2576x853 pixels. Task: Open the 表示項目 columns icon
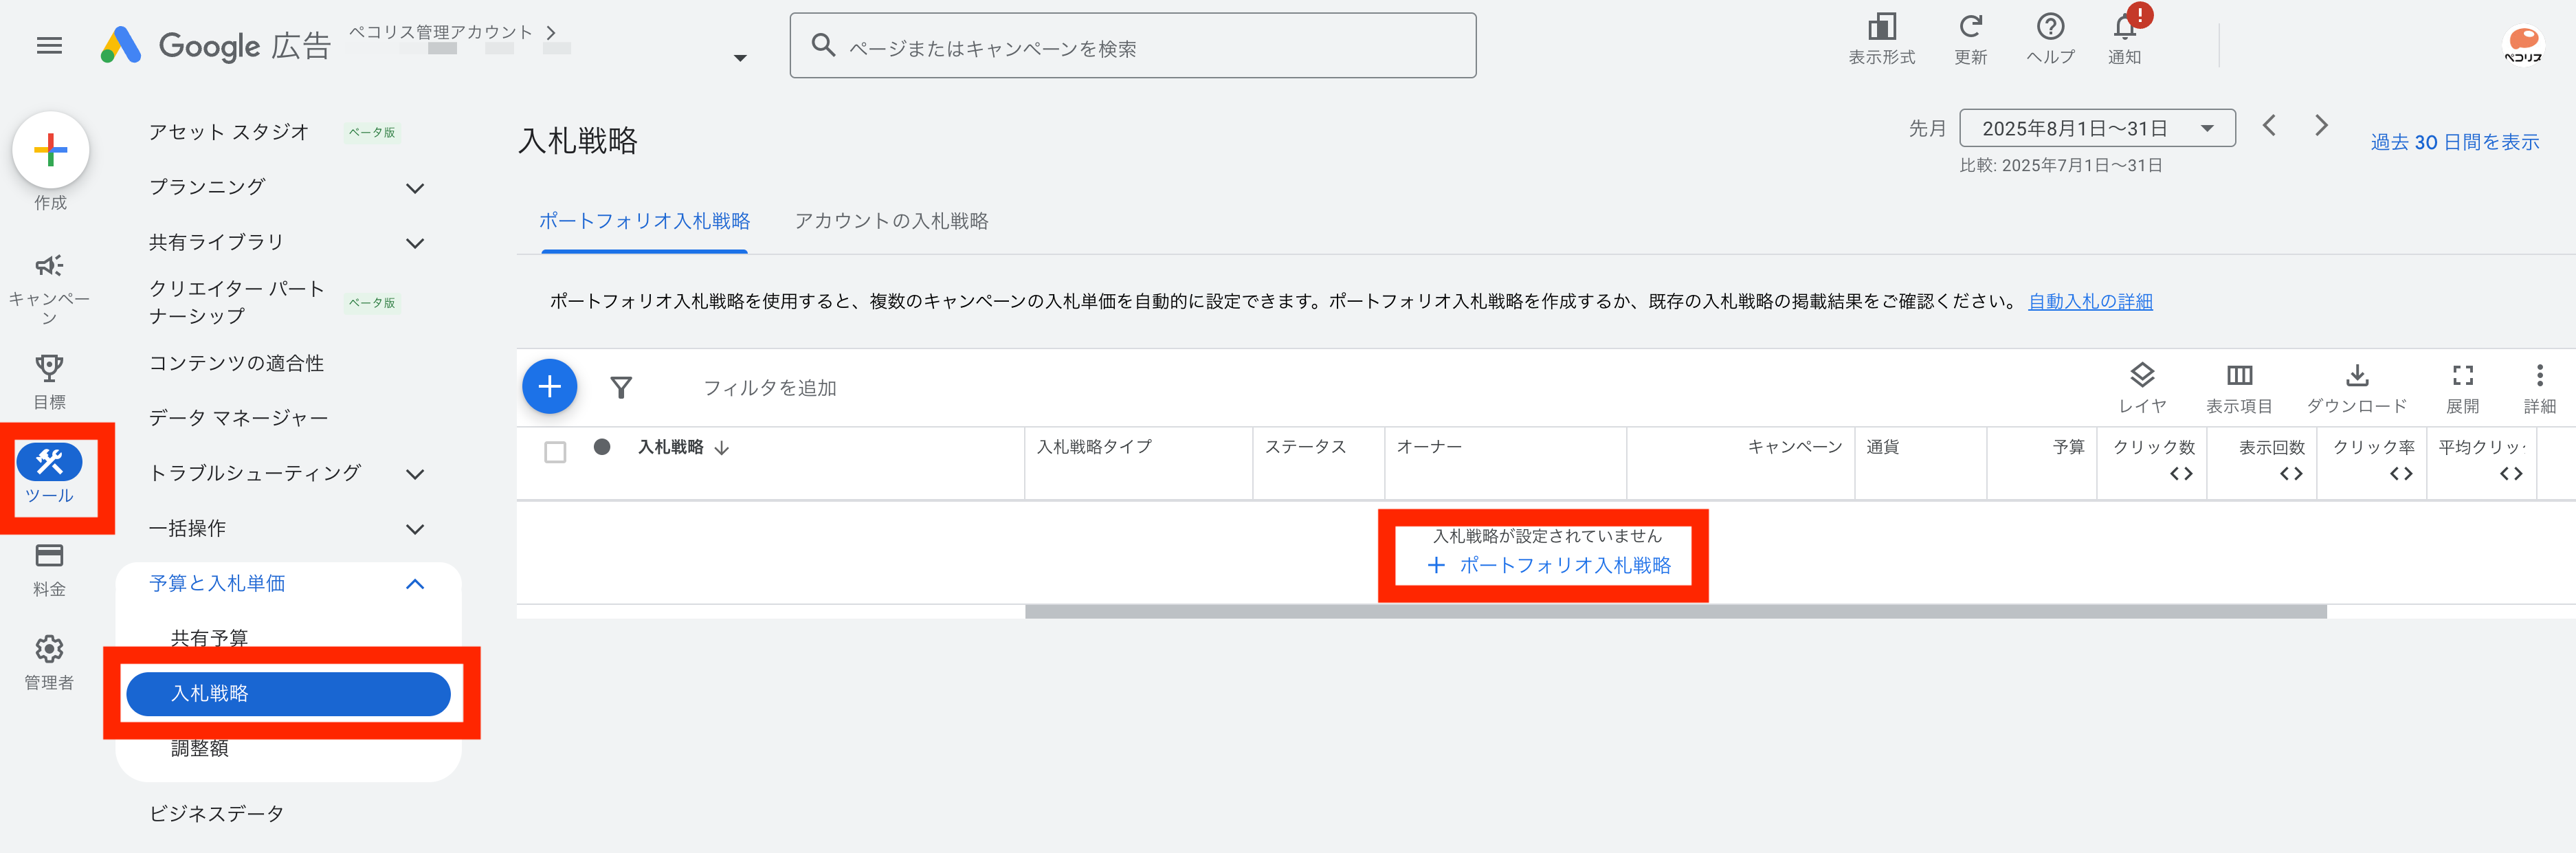[2239, 376]
